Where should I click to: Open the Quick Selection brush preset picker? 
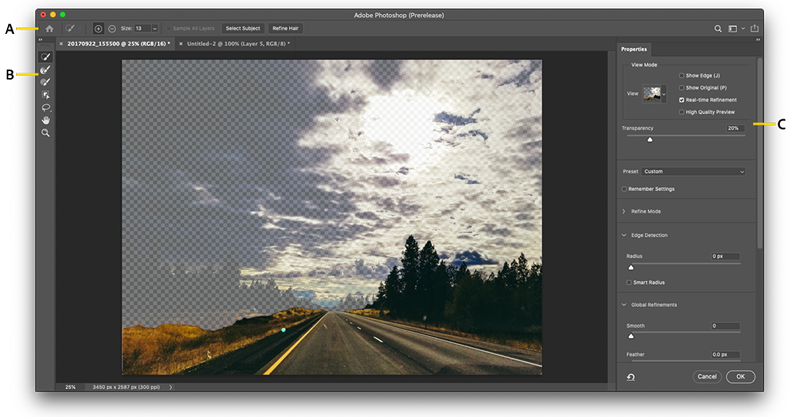click(x=72, y=29)
